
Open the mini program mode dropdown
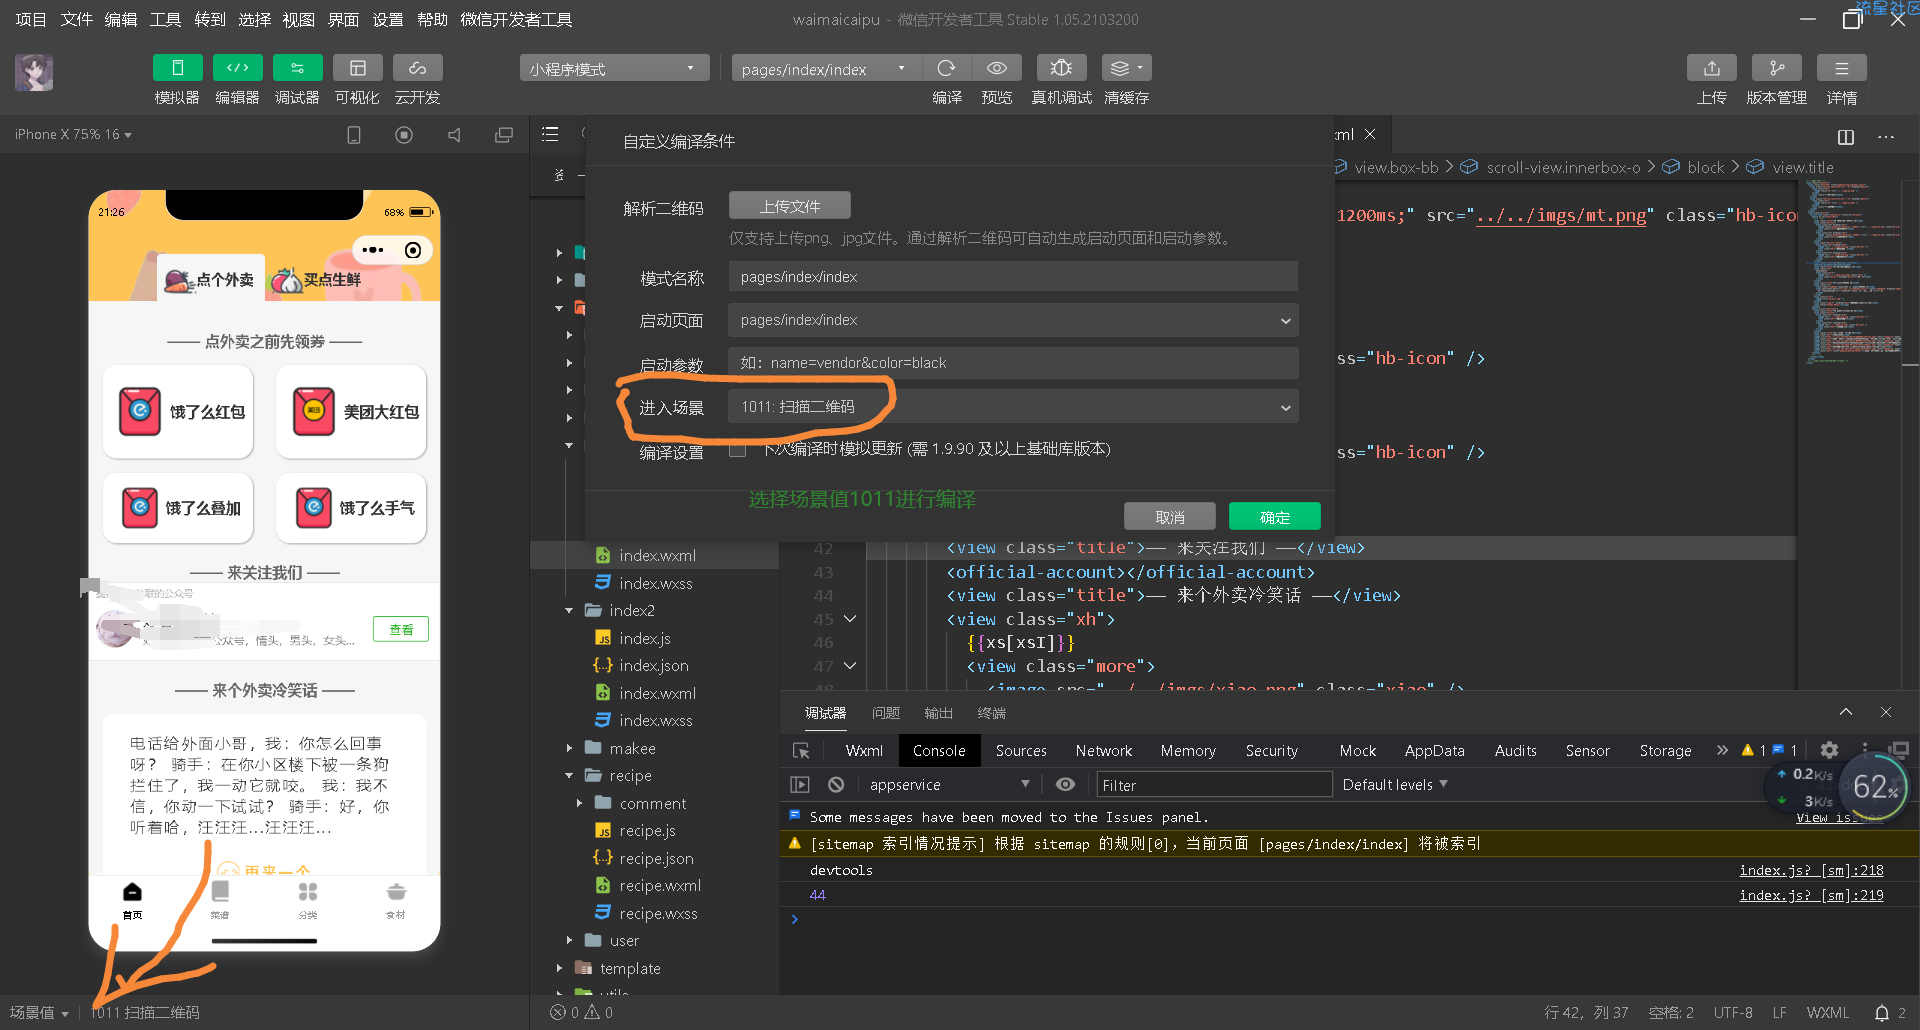click(614, 68)
